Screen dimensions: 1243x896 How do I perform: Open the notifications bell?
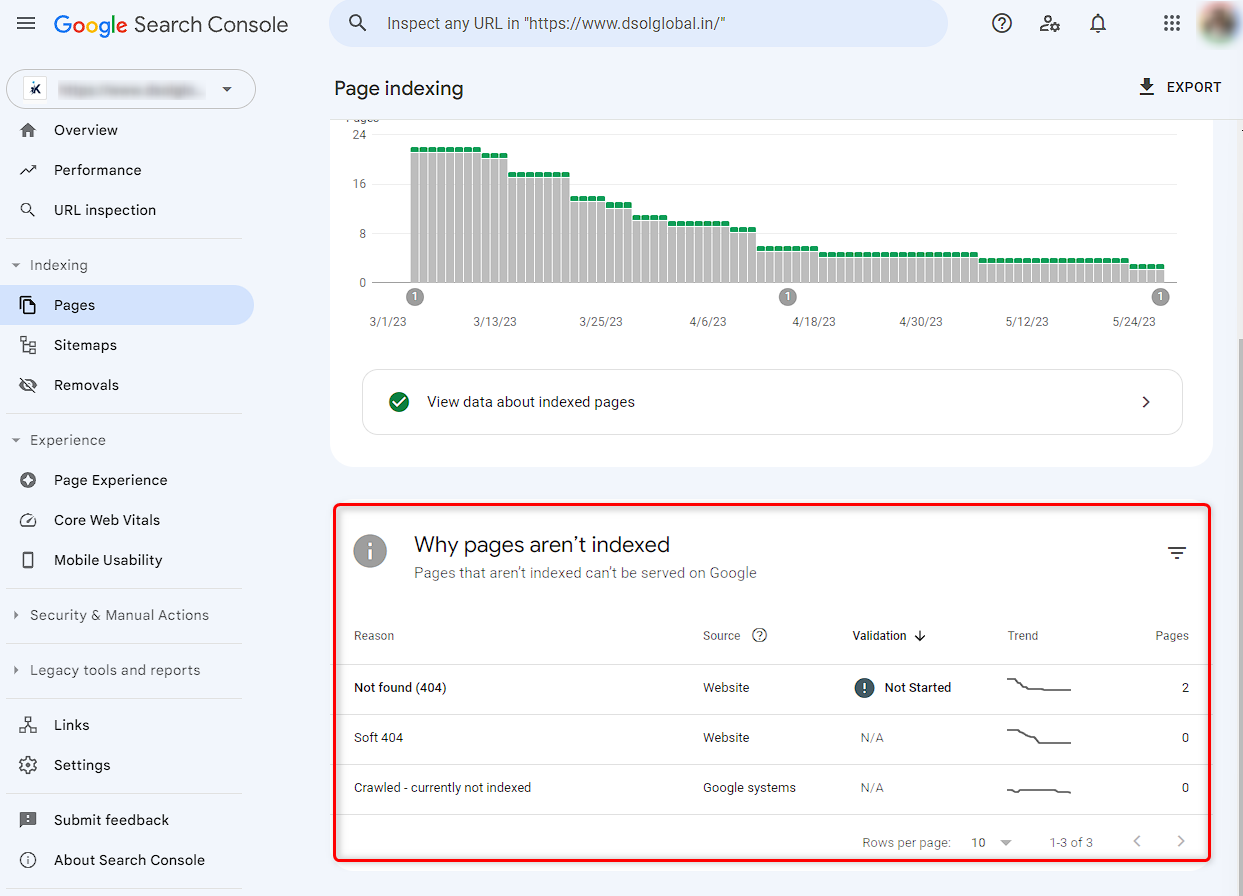click(1098, 23)
